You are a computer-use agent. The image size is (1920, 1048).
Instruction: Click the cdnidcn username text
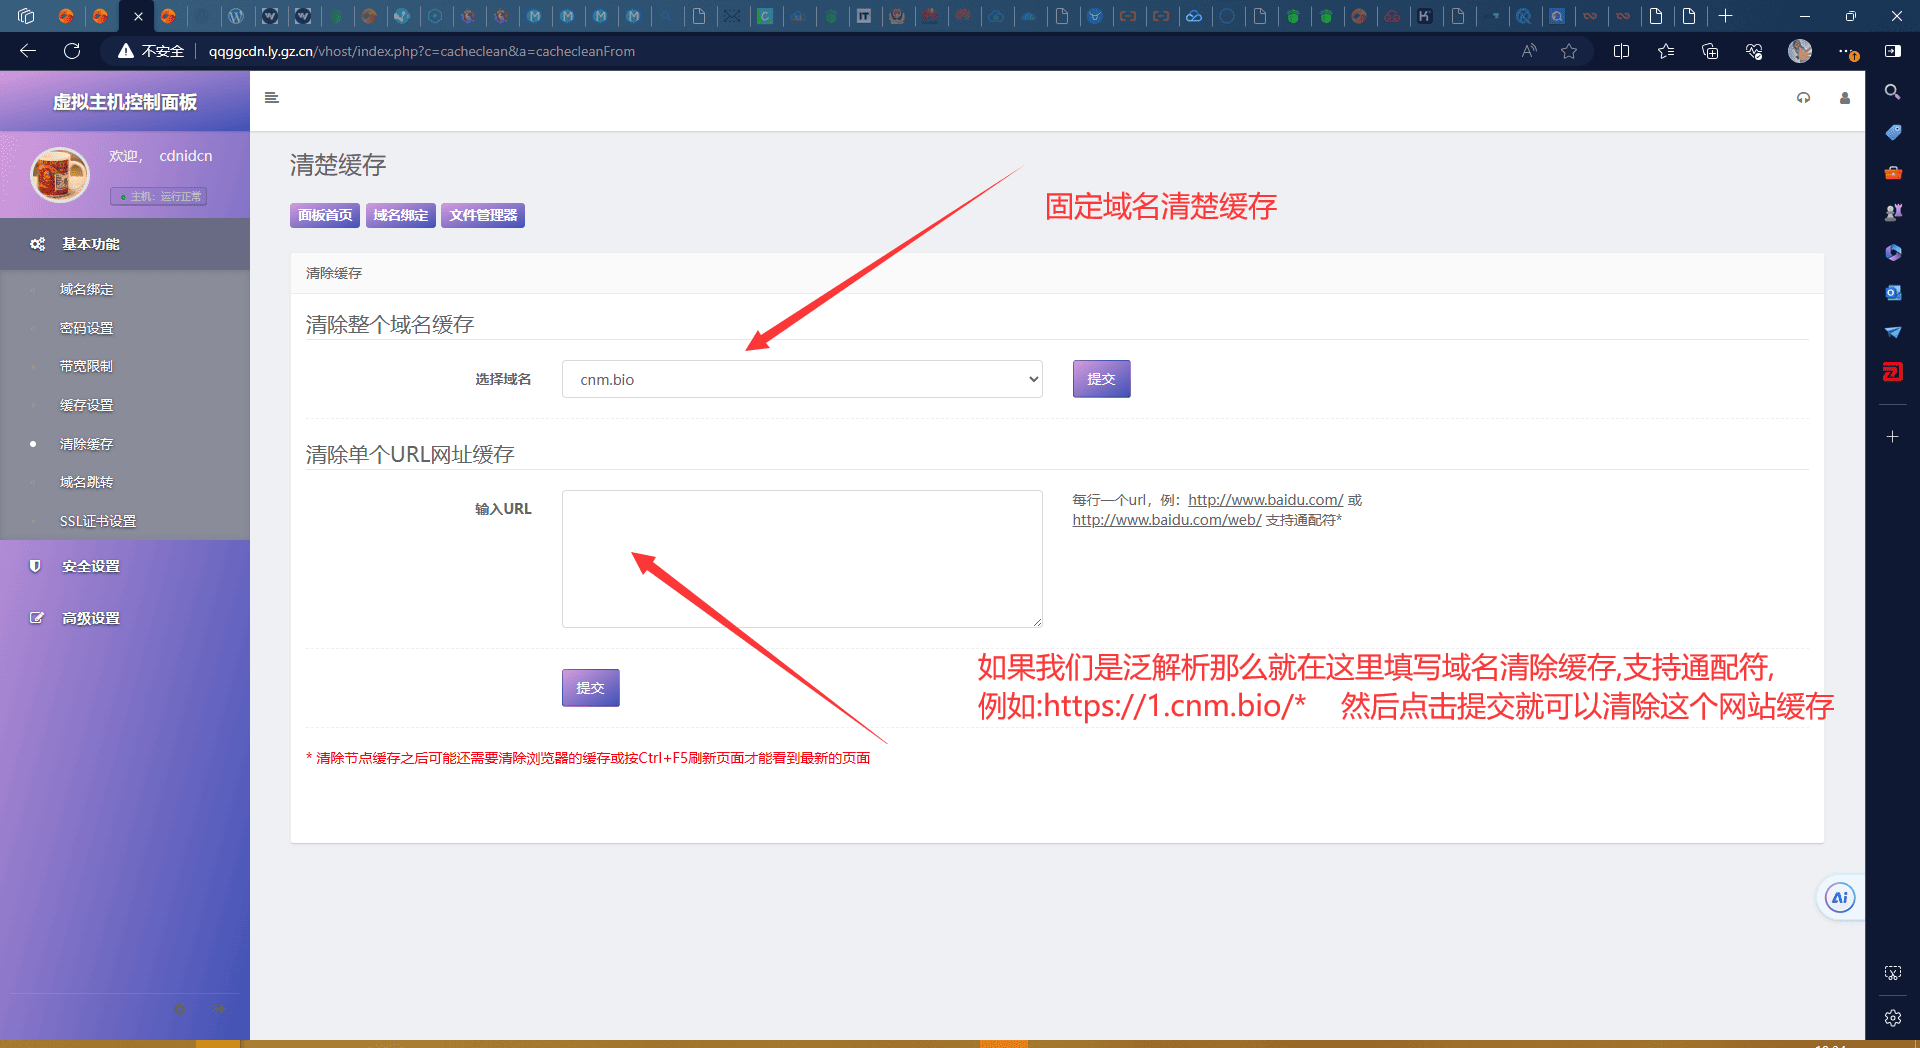tap(186, 156)
